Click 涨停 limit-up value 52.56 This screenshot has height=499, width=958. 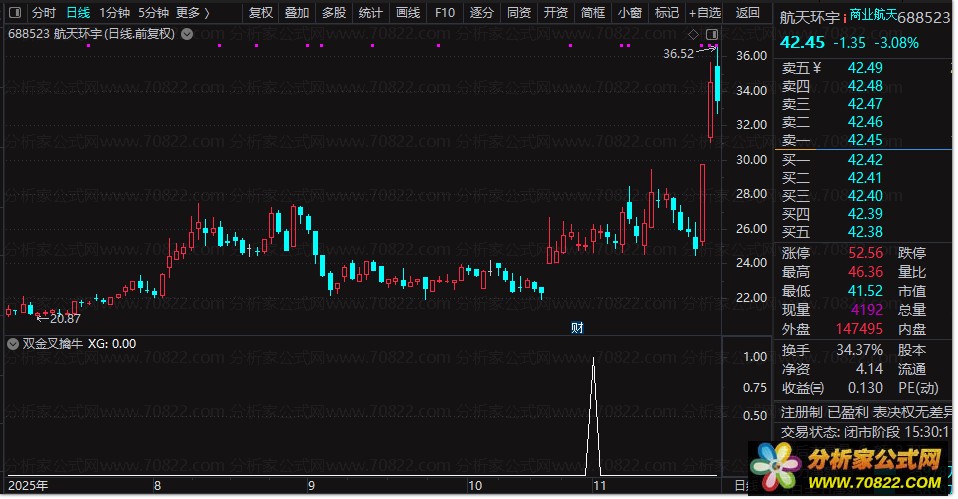865,253
